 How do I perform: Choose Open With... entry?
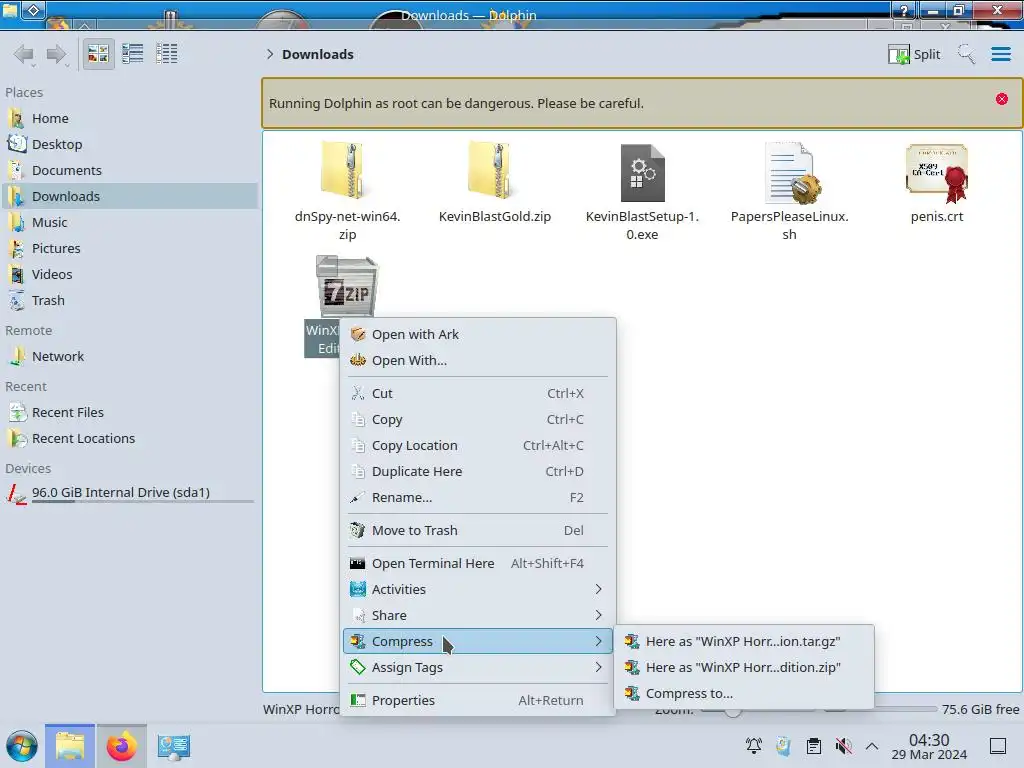[x=477, y=360]
